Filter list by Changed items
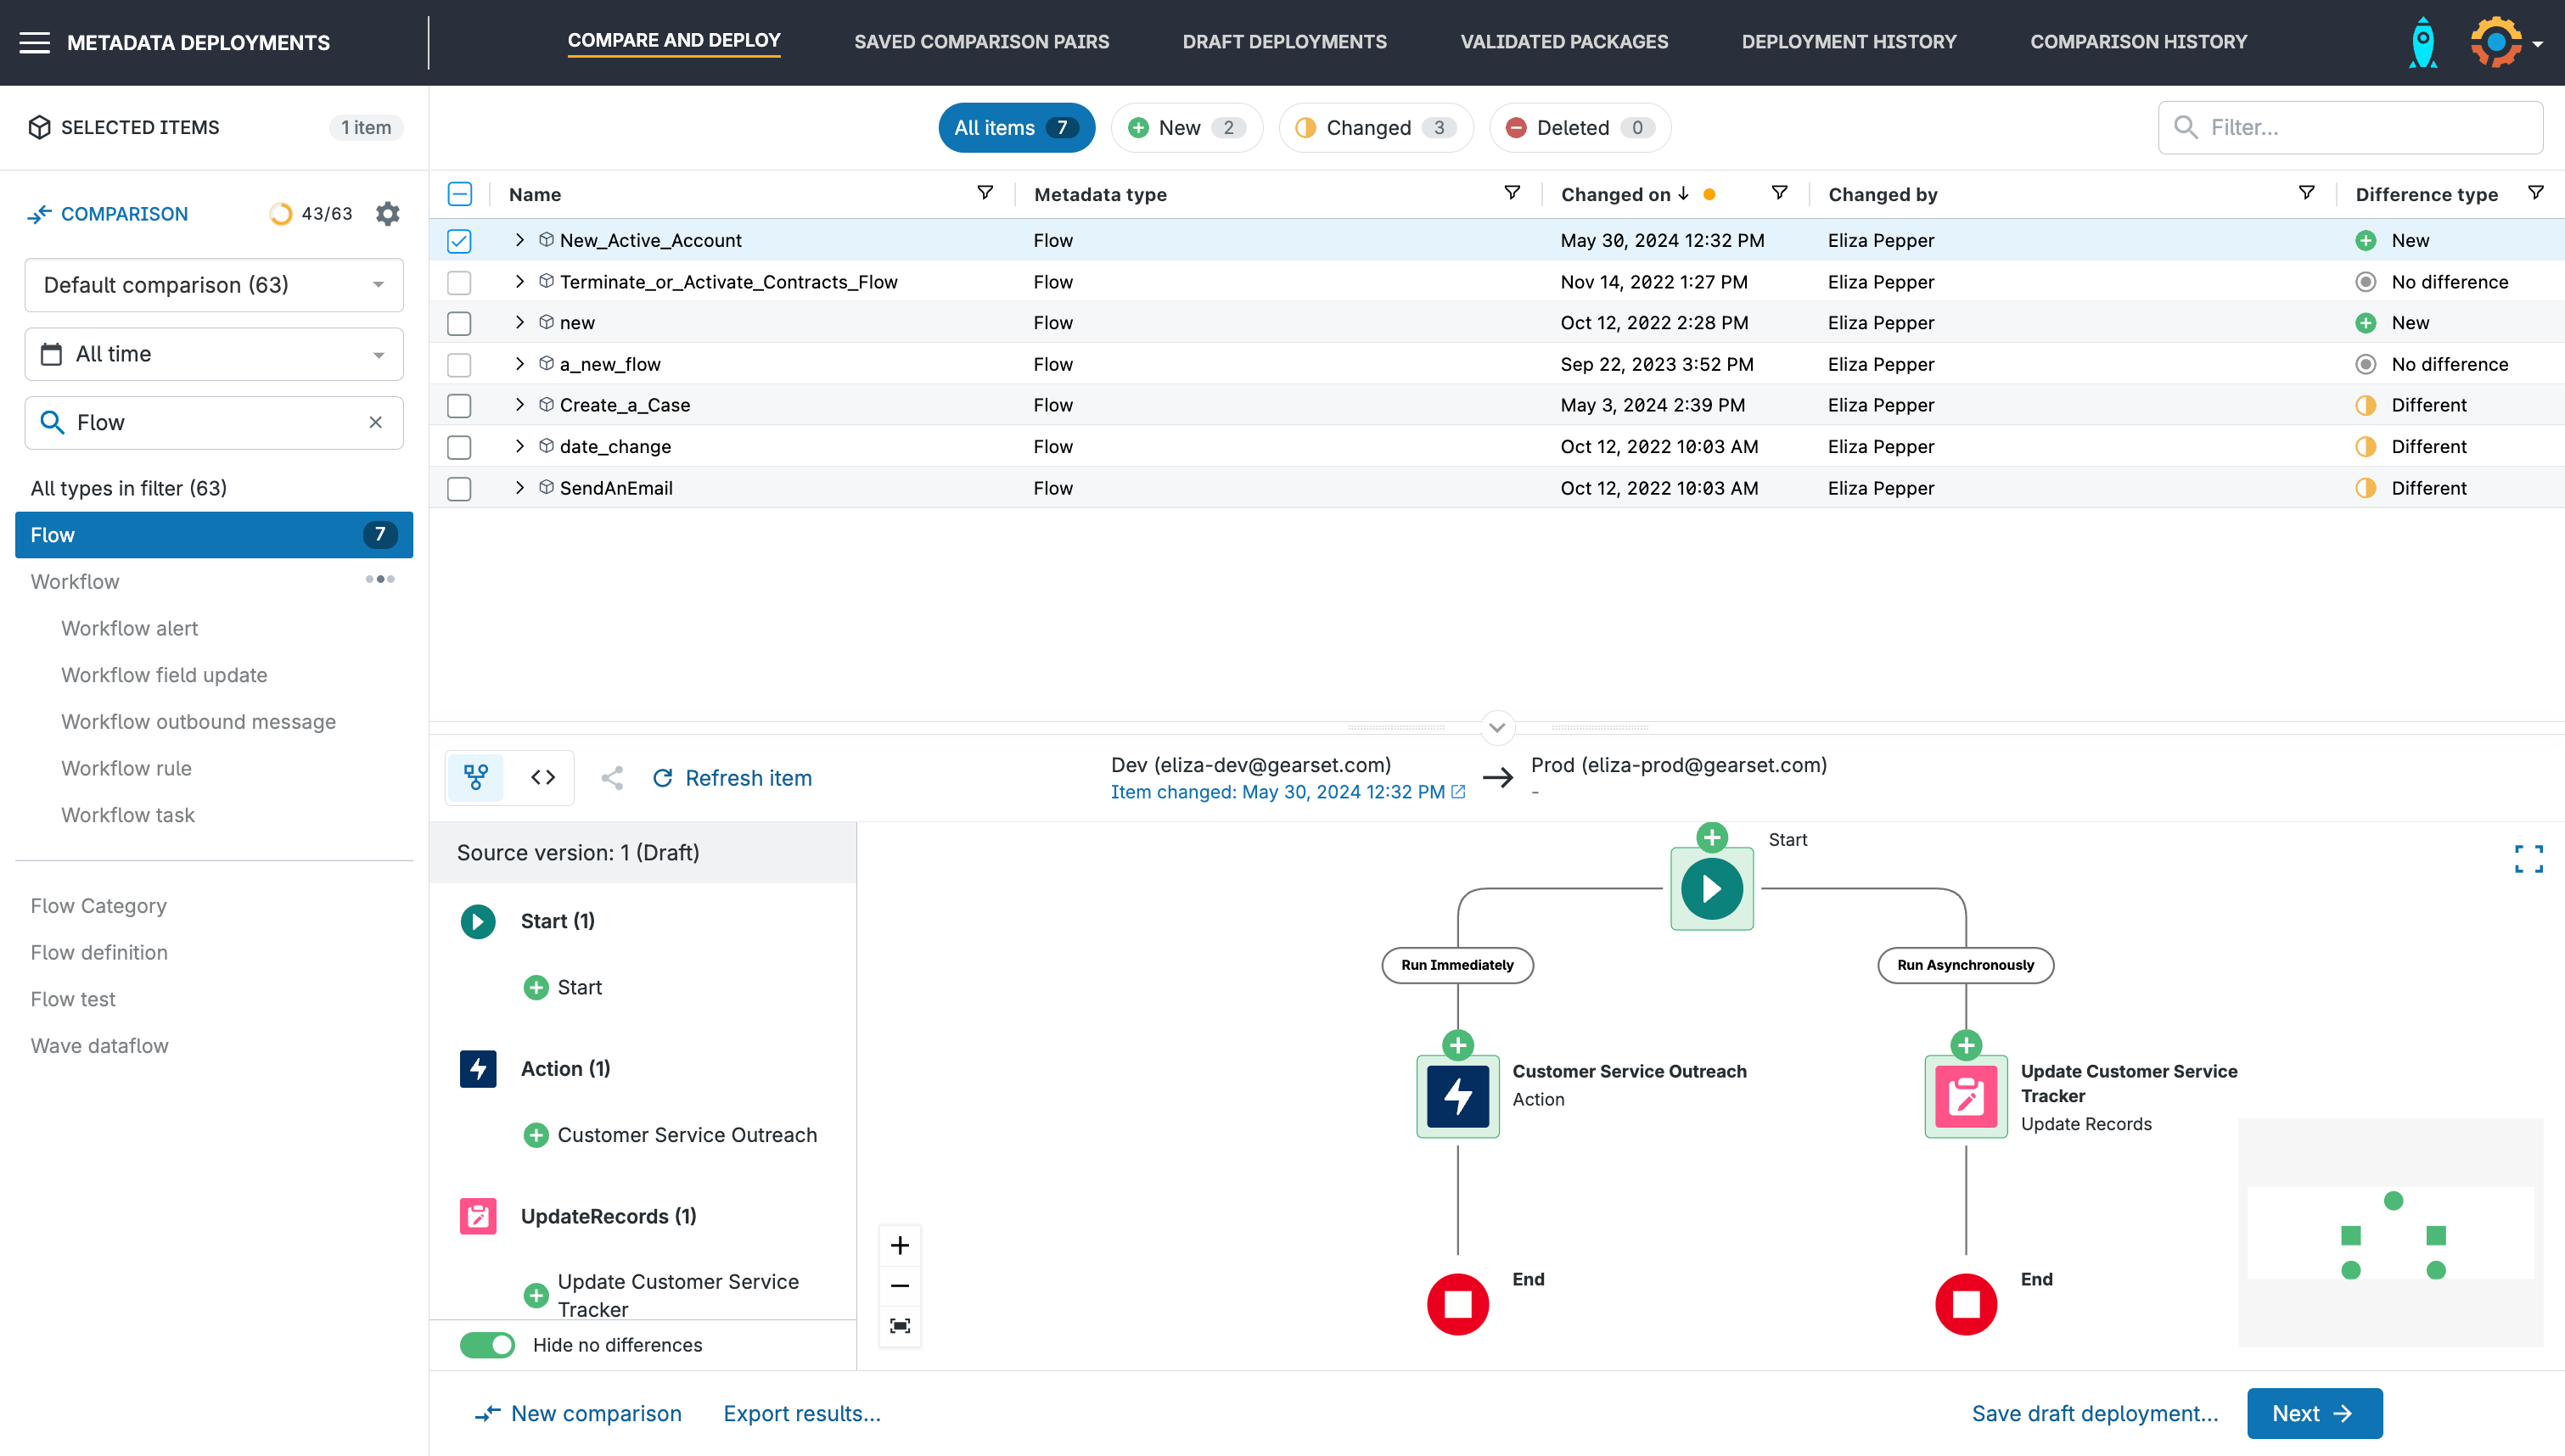The image size is (2565, 1456). (1375, 128)
